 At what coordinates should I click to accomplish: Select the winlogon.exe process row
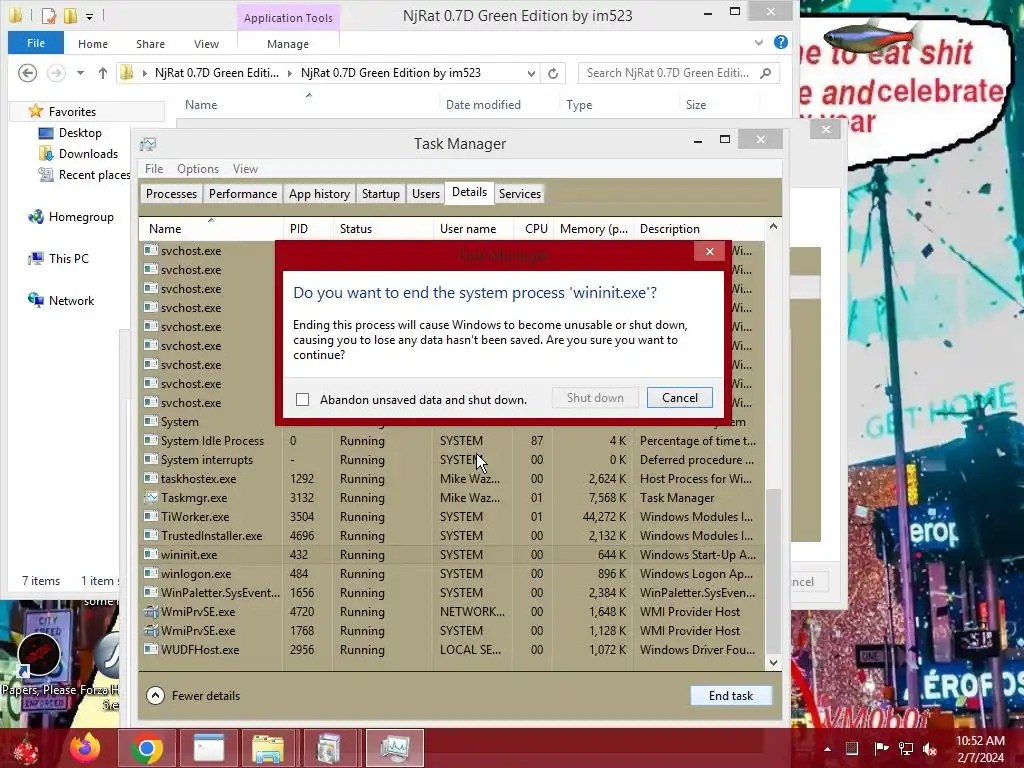coord(451,573)
